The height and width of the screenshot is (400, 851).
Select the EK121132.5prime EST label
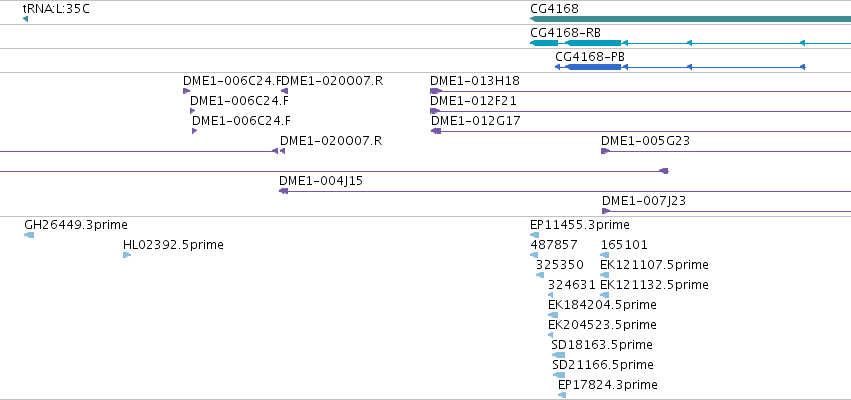click(x=654, y=285)
